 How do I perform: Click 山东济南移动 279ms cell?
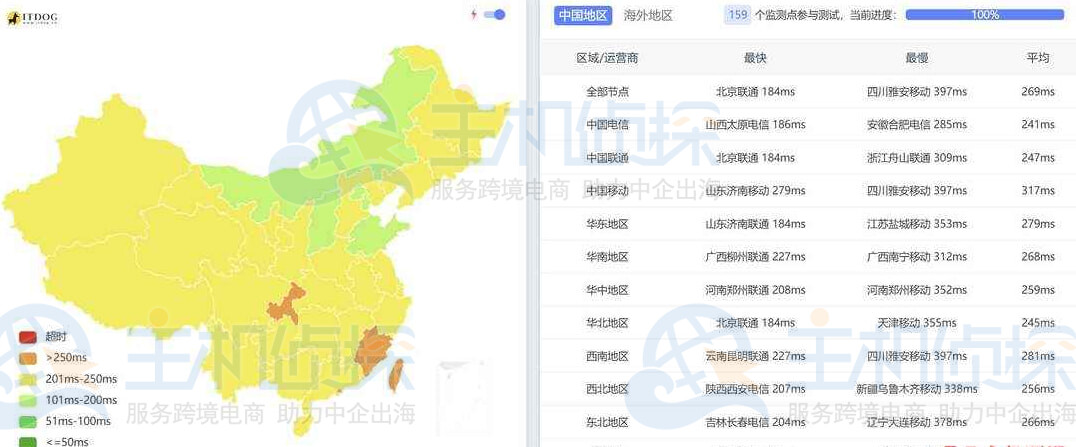click(755, 190)
